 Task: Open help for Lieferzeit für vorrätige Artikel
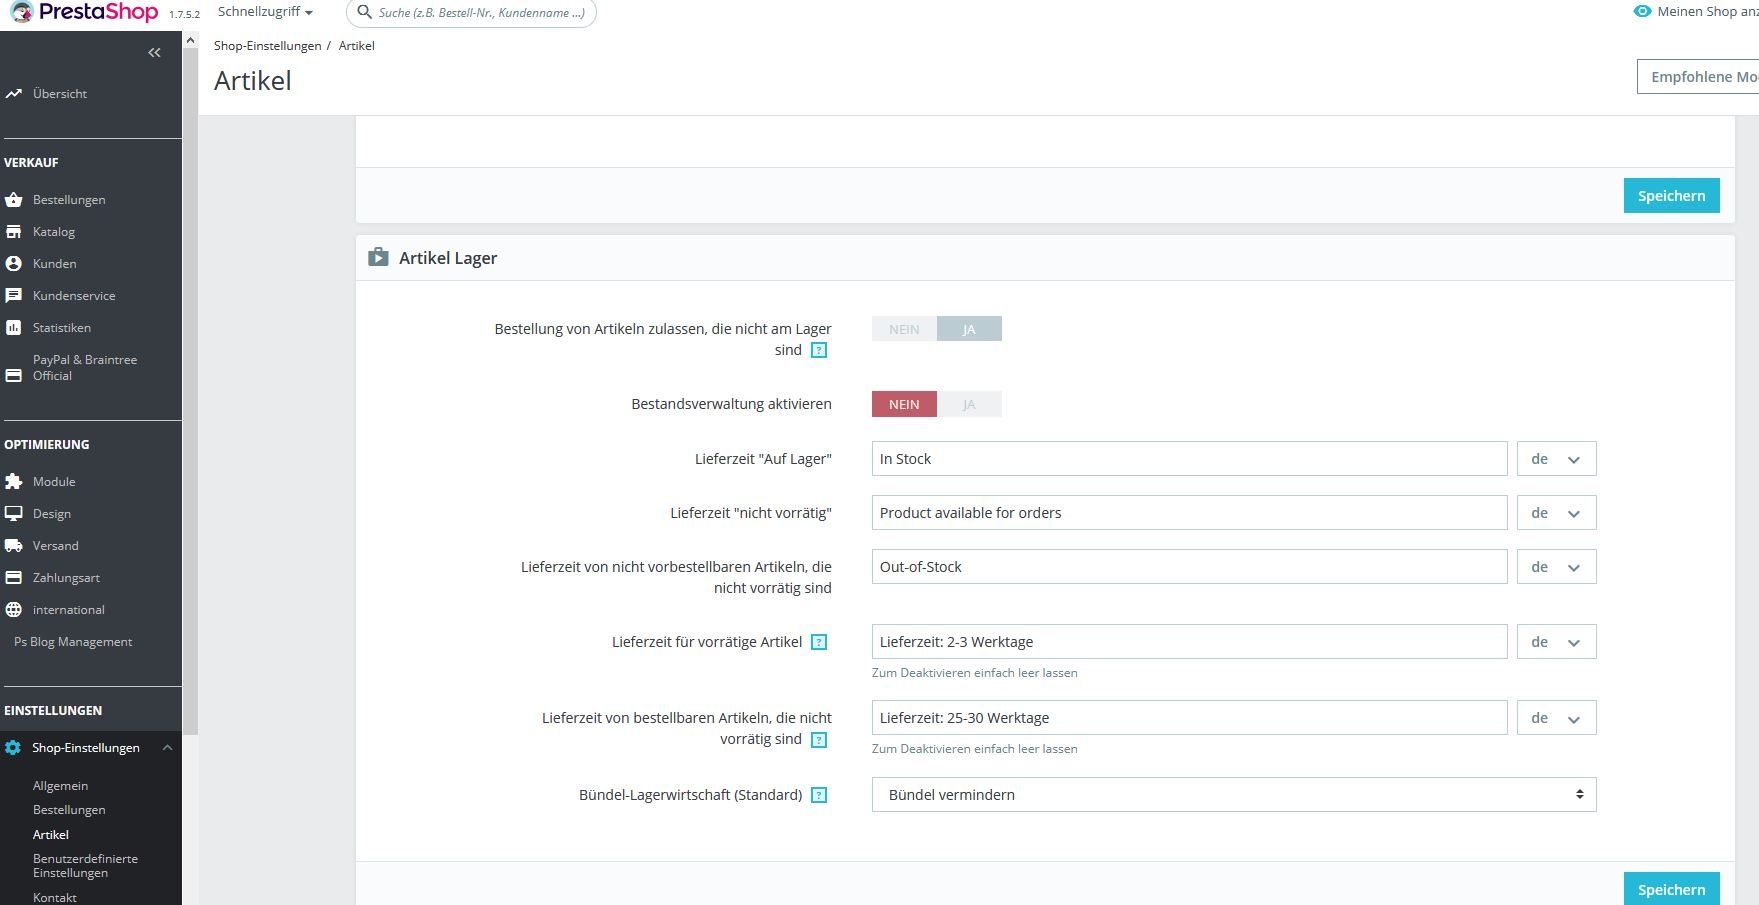(819, 643)
